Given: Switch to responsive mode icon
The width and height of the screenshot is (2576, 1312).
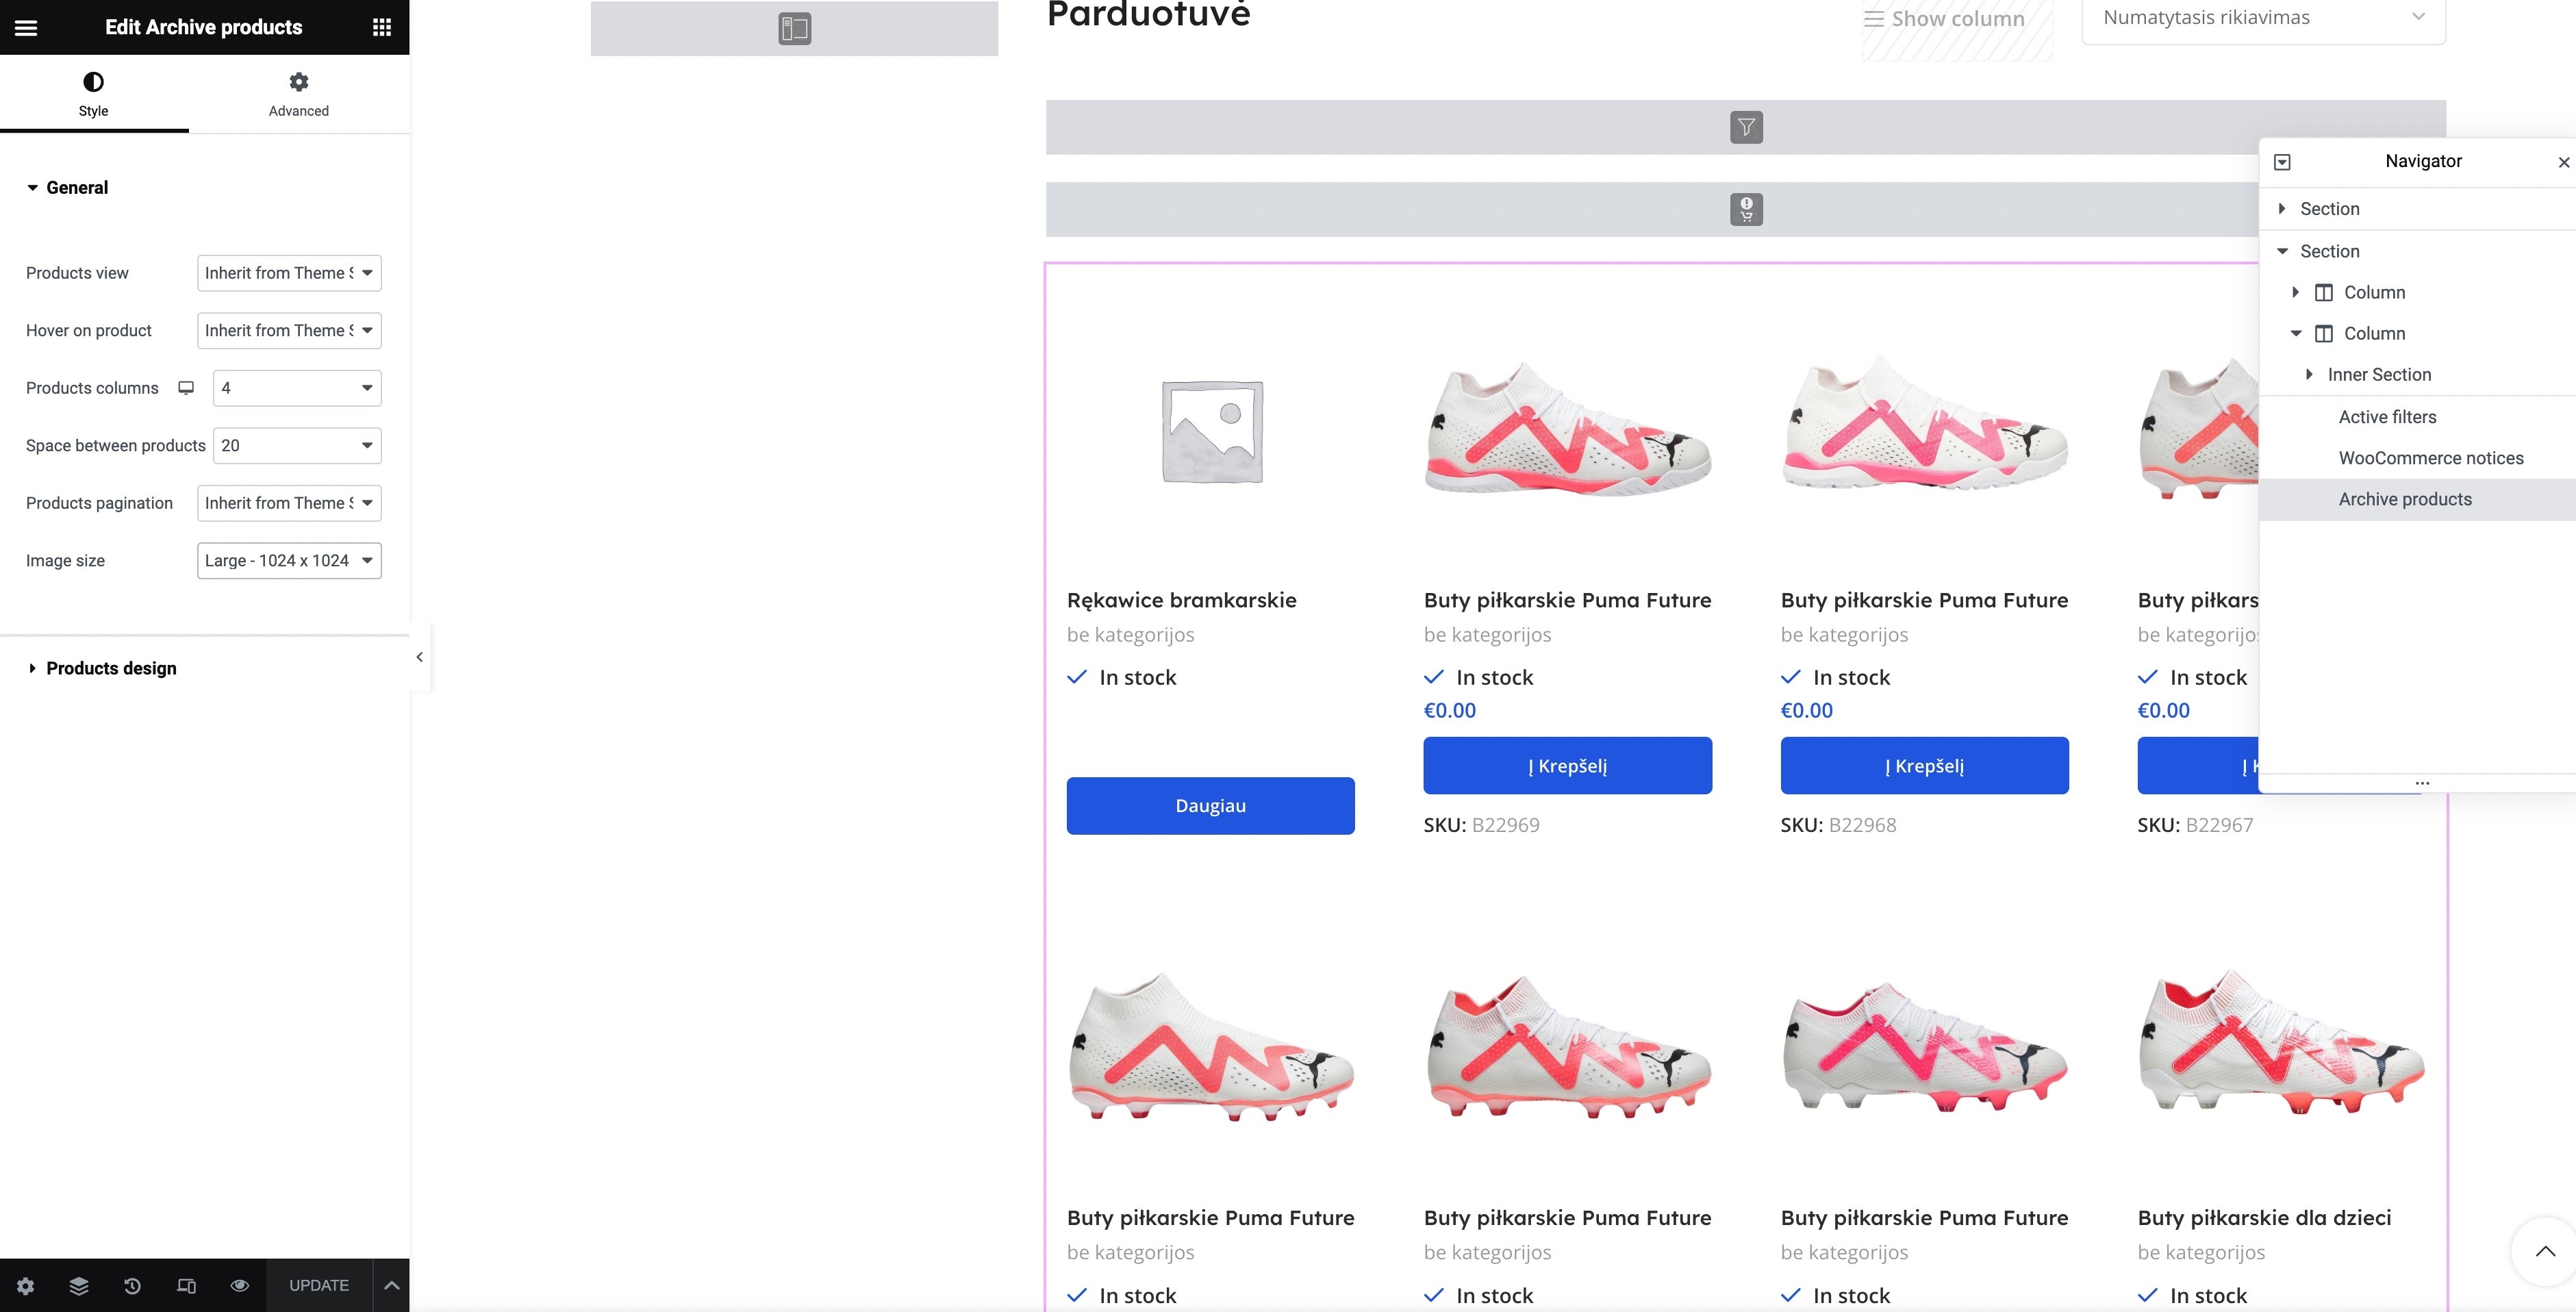Looking at the screenshot, I should point(186,1285).
